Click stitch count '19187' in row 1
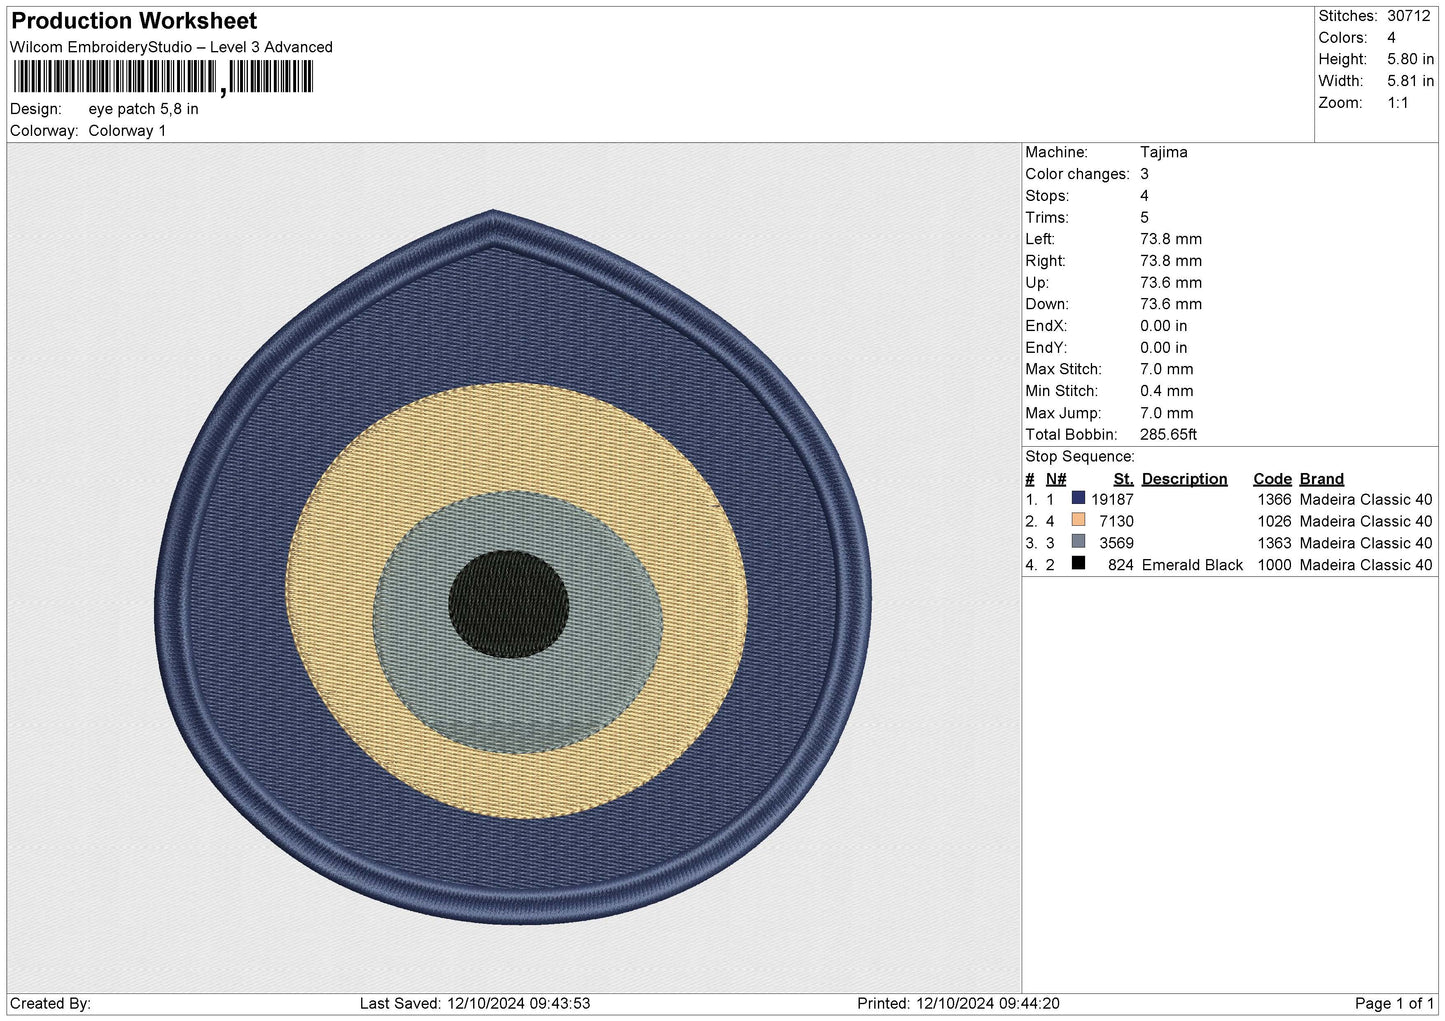 coord(1112,499)
